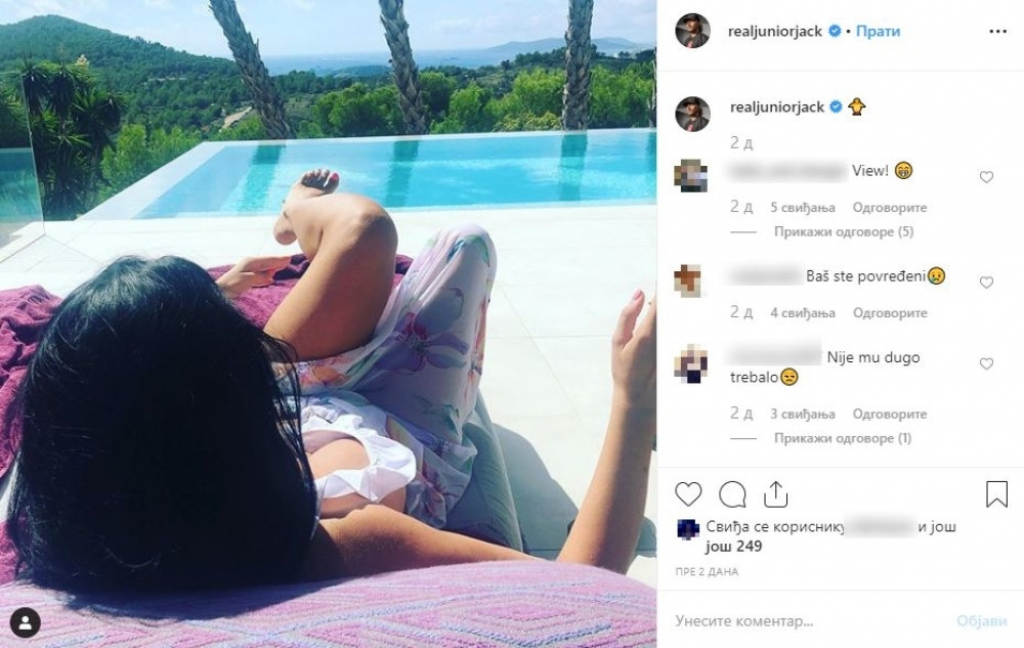Click header profile avatar of realjuniorjack

point(692,31)
